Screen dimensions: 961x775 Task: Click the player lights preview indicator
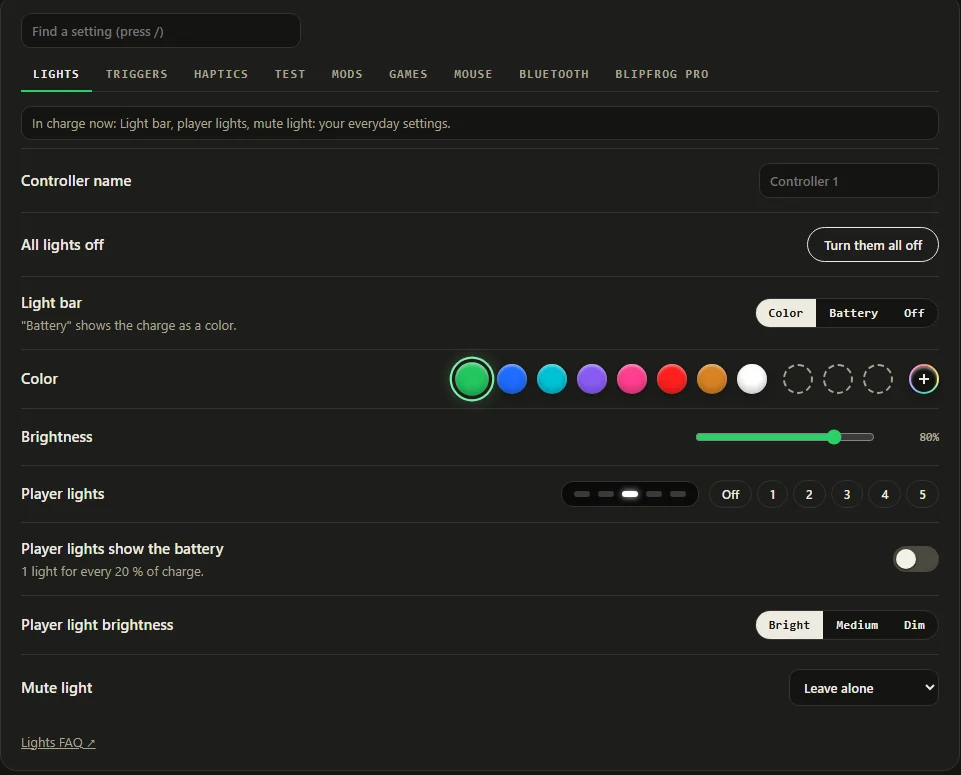[x=629, y=494]
